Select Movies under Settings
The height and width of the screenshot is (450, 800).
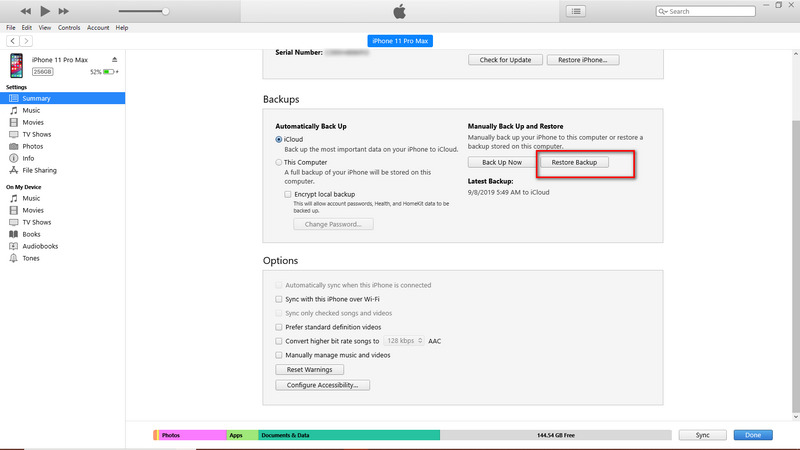point(33,122)
